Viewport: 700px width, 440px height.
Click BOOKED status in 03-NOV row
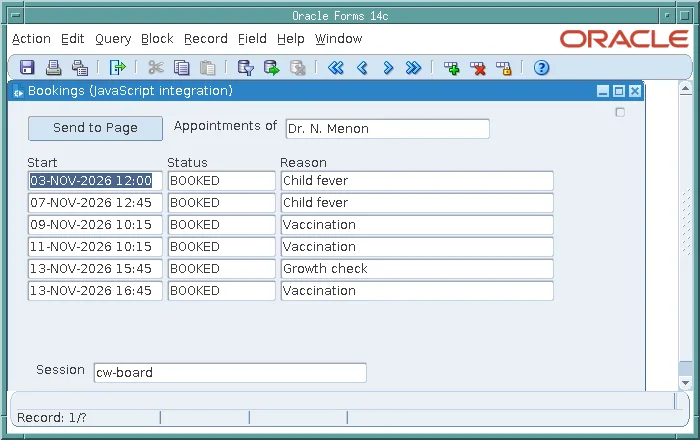coord(221,181)
